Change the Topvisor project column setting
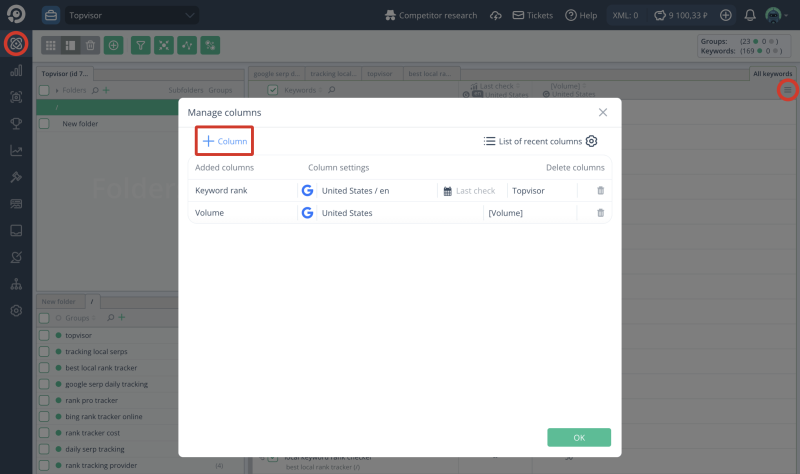 (542, 190)
